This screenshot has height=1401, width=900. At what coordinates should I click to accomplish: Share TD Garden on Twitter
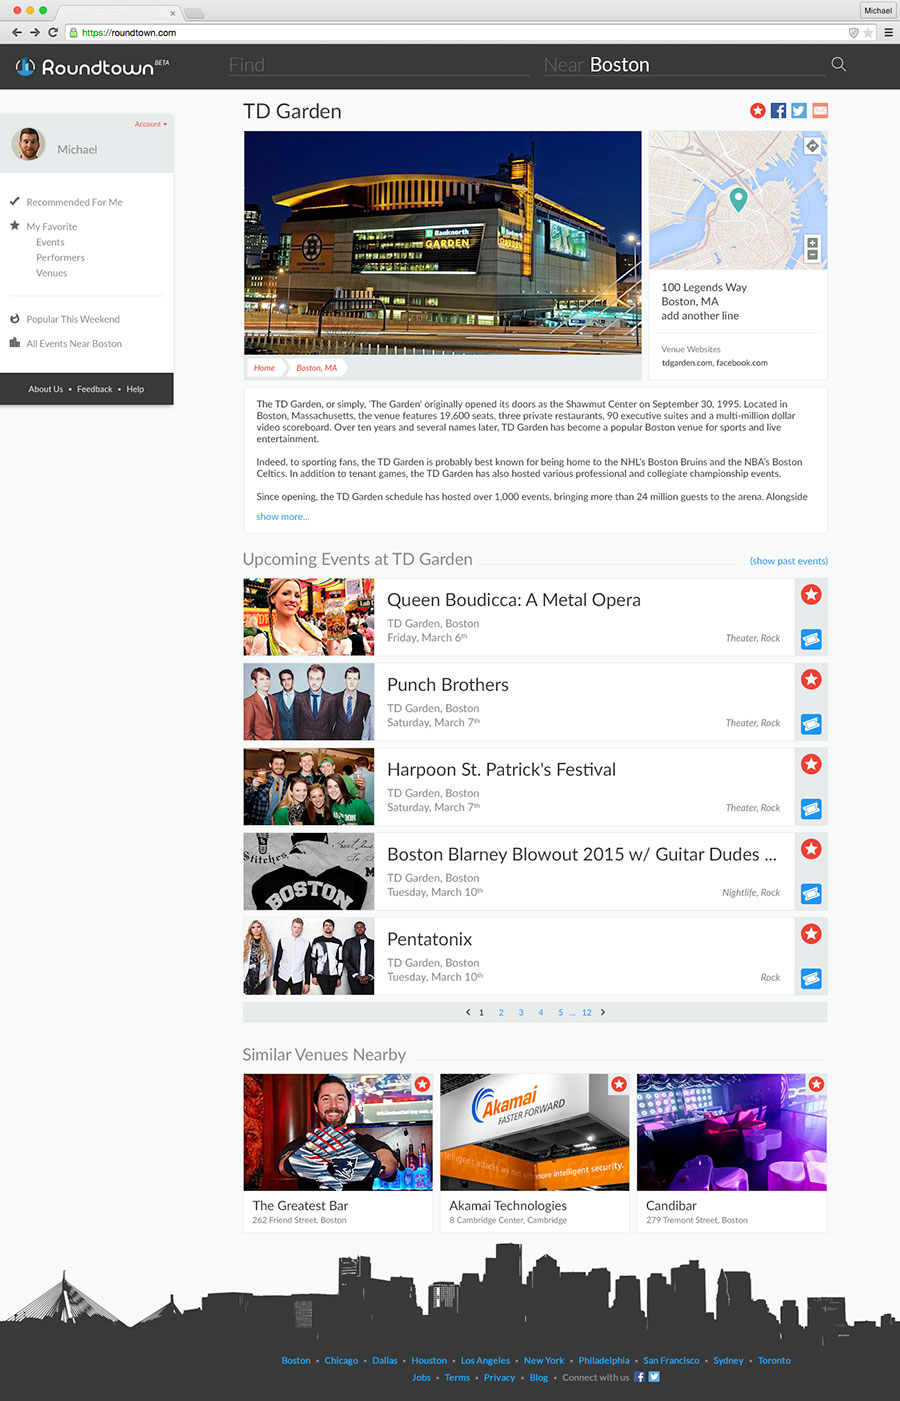[x=799, y=111]
